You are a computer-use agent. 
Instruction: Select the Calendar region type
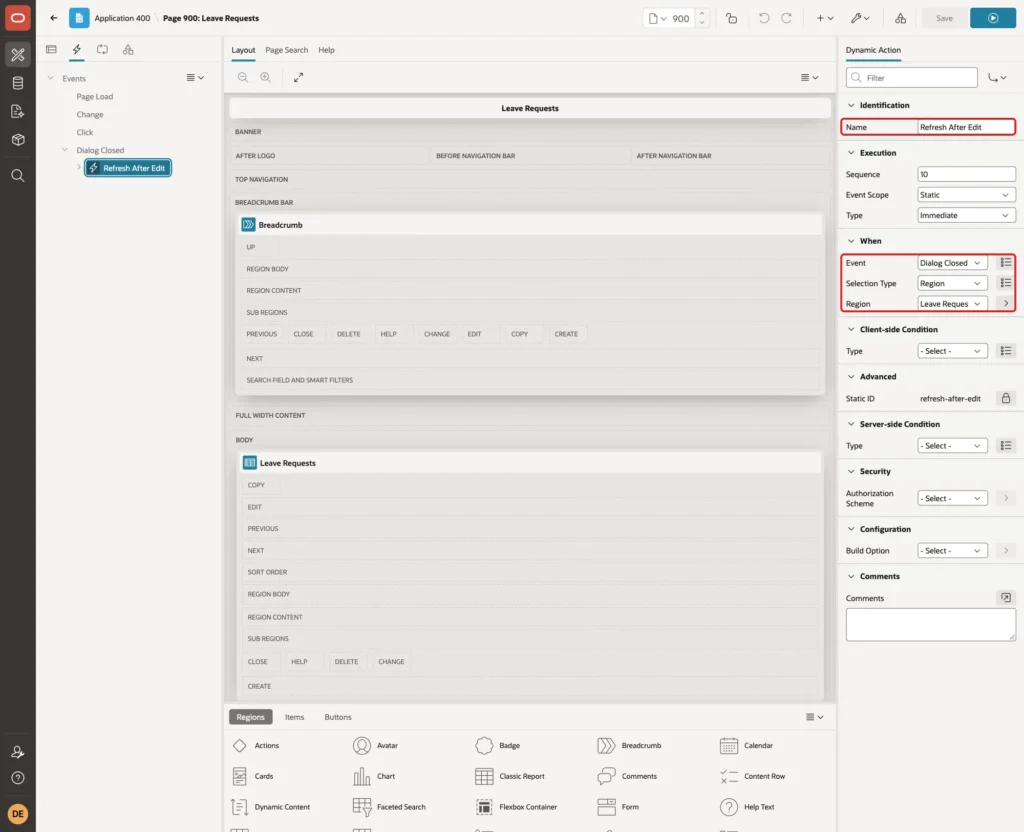(746, 746)
